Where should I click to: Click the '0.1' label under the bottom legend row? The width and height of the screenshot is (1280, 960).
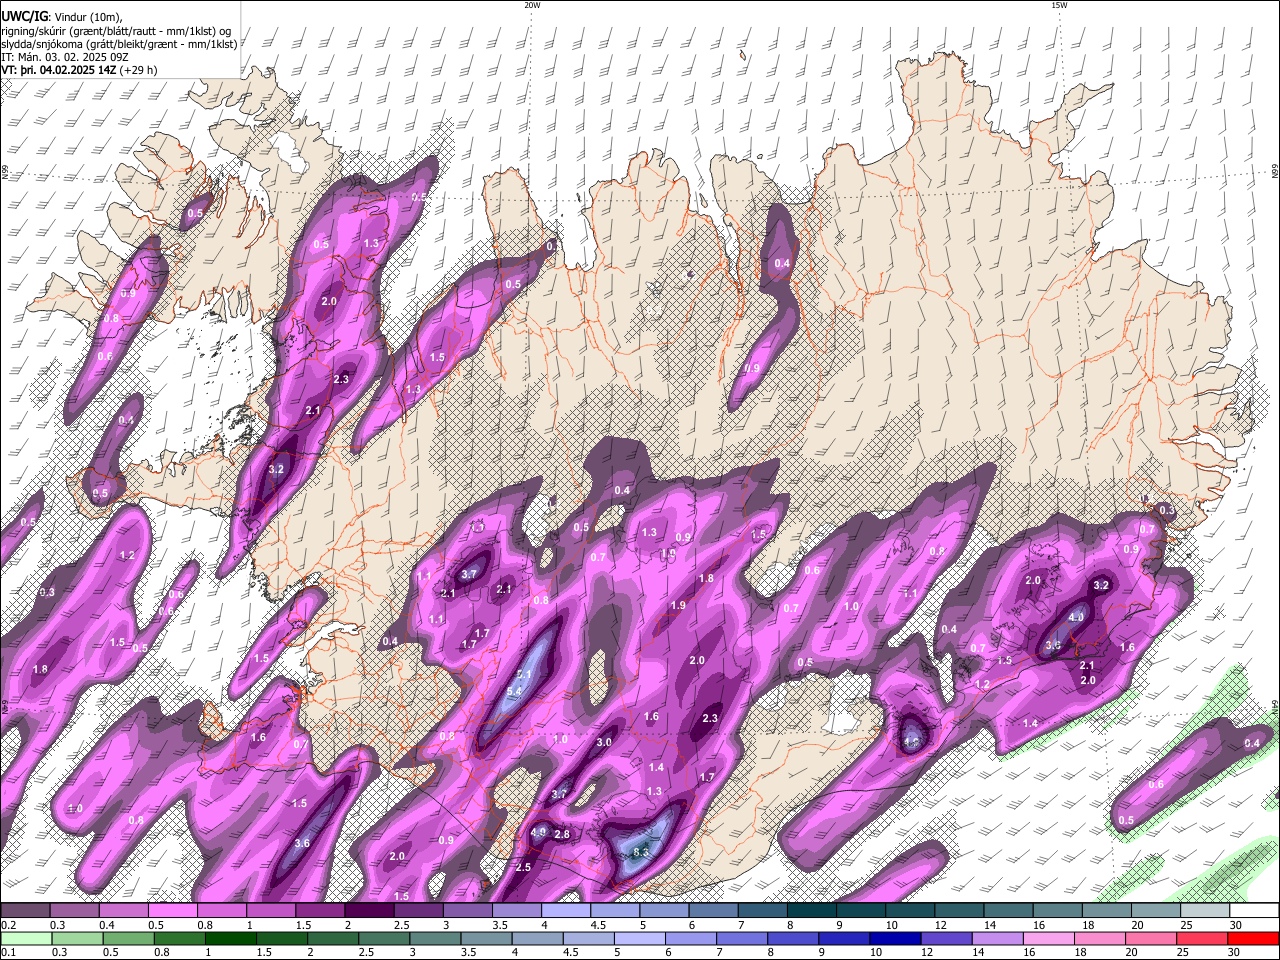tap(8, 953)
